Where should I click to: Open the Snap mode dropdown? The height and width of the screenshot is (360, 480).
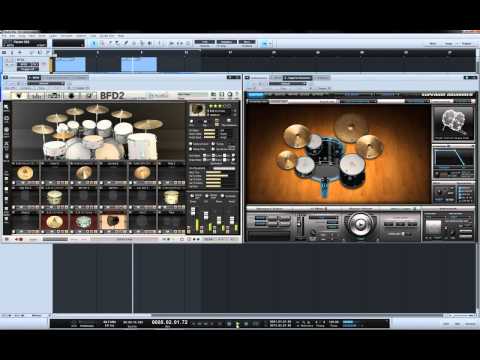pyautogui.click(x=247, y=42)
